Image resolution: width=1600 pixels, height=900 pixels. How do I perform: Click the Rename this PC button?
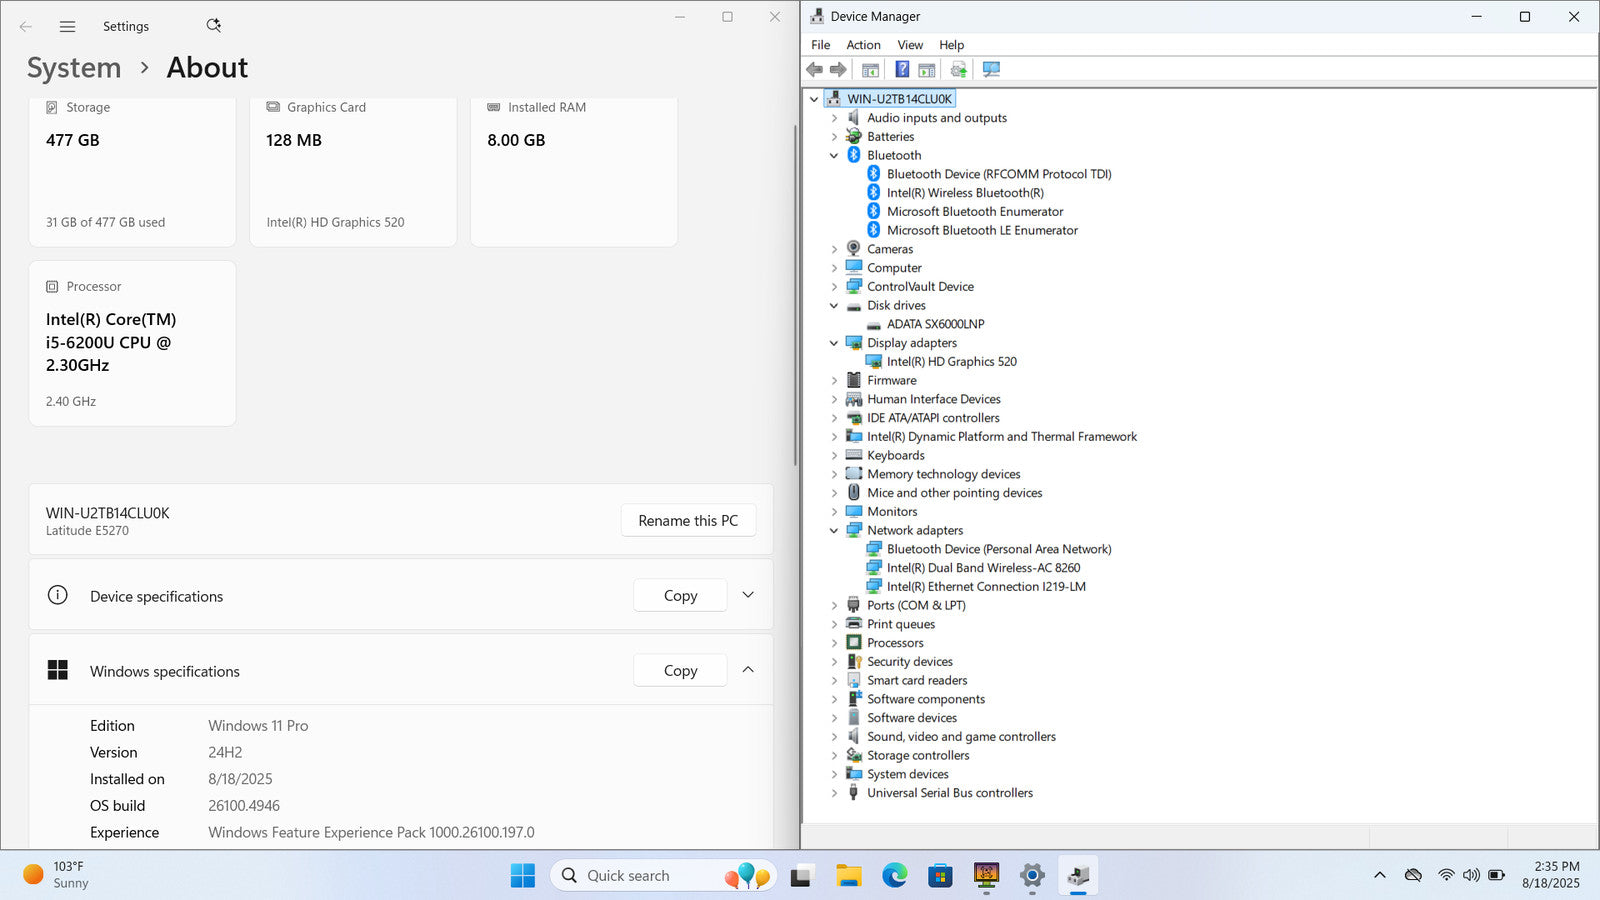click(688, 520)
